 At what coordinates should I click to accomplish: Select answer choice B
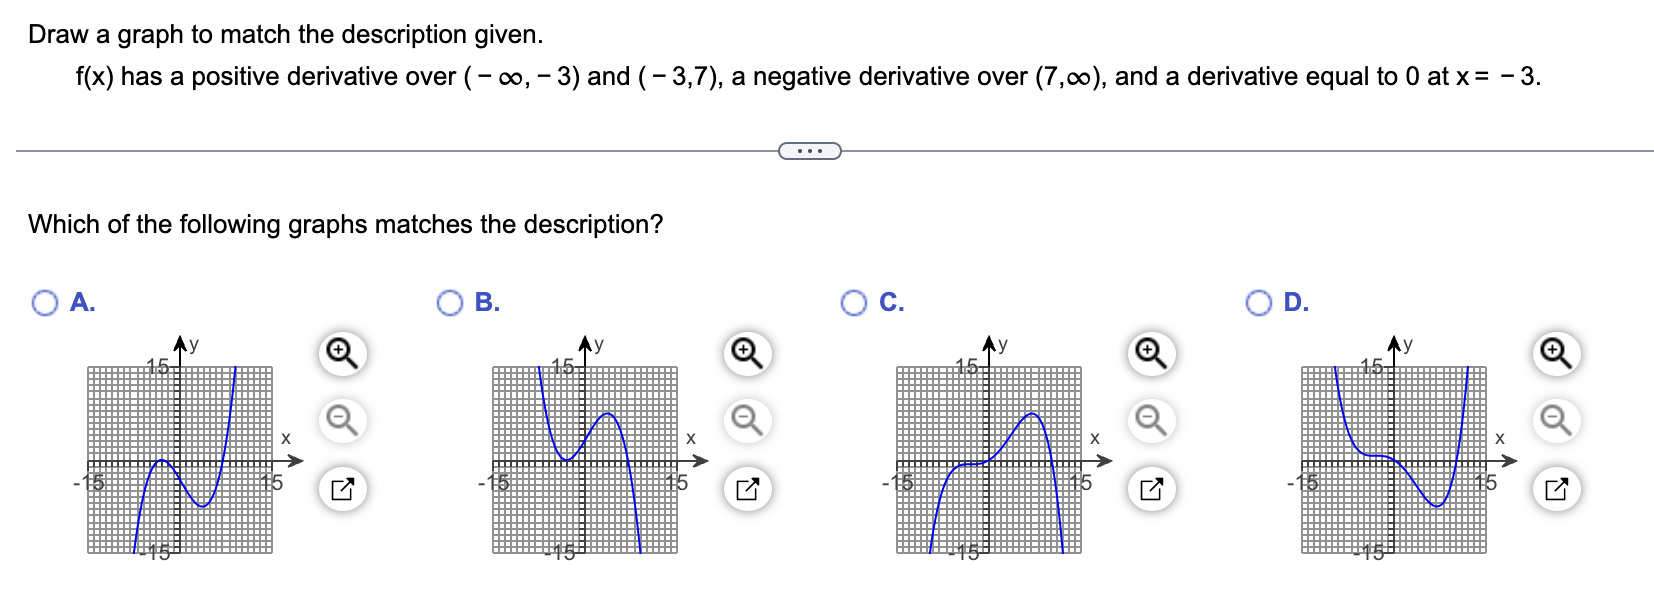[x=451, y=302]
